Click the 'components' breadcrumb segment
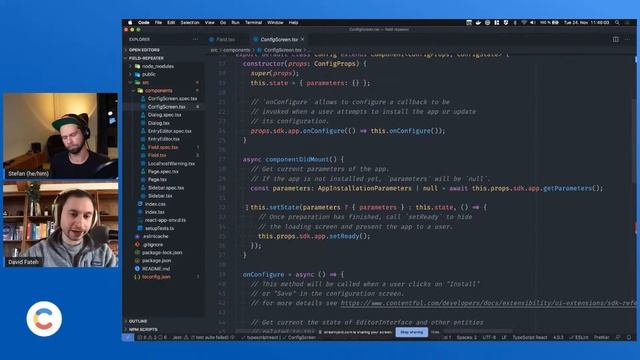Viewport: 640px width, 360px height. [x=236, y=50]
